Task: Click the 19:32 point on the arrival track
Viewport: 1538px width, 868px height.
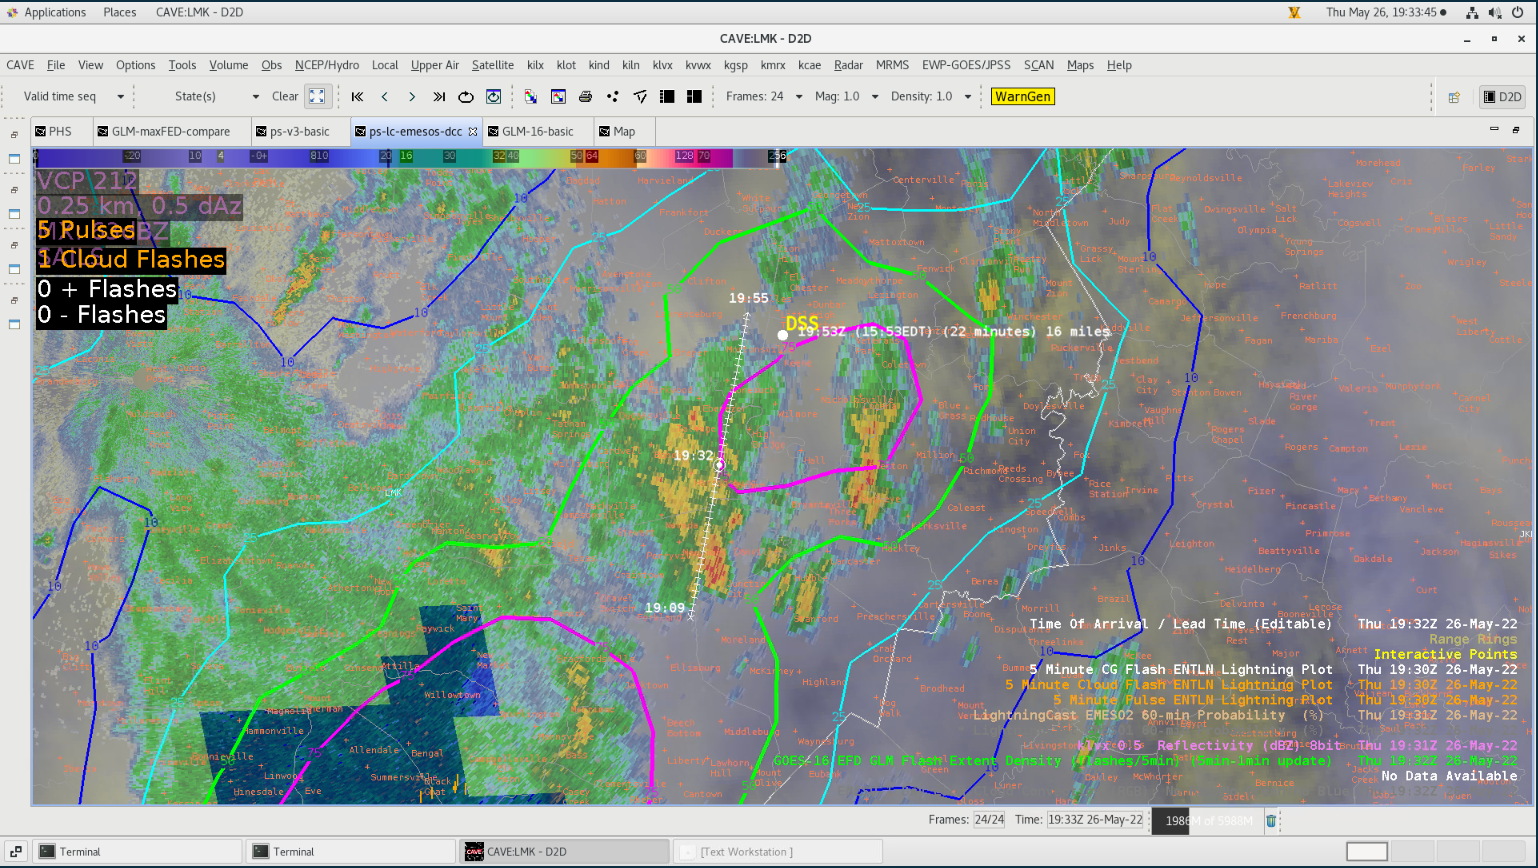Action: click(x=719, y=465)
